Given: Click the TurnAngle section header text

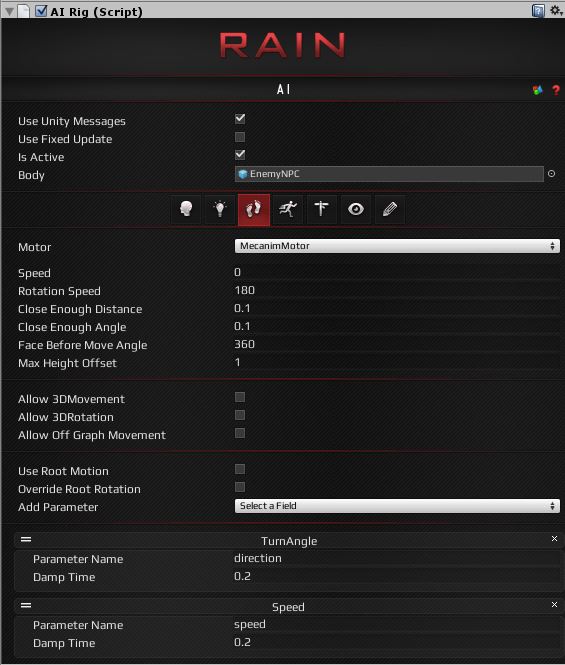Looking at the screenshot, I should 289,541.
